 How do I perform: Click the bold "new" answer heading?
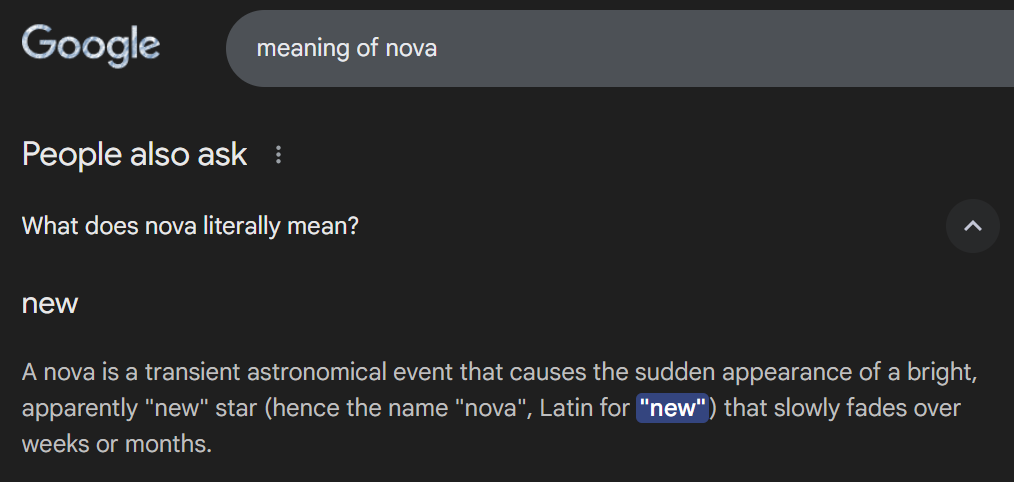[50, 303]
